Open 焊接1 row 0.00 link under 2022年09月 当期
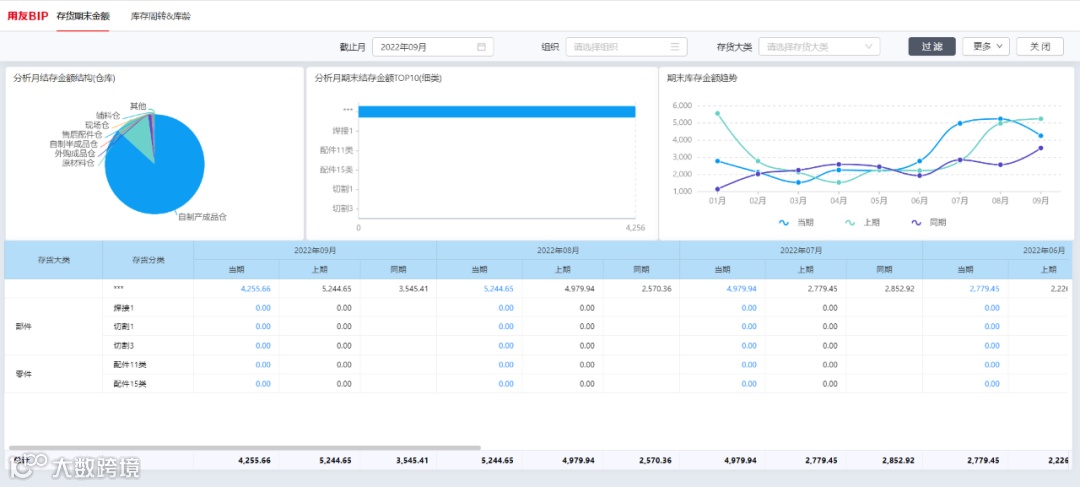Viewport: 1080px width, 487px height. pyautogui.click(x=263, y=308)
